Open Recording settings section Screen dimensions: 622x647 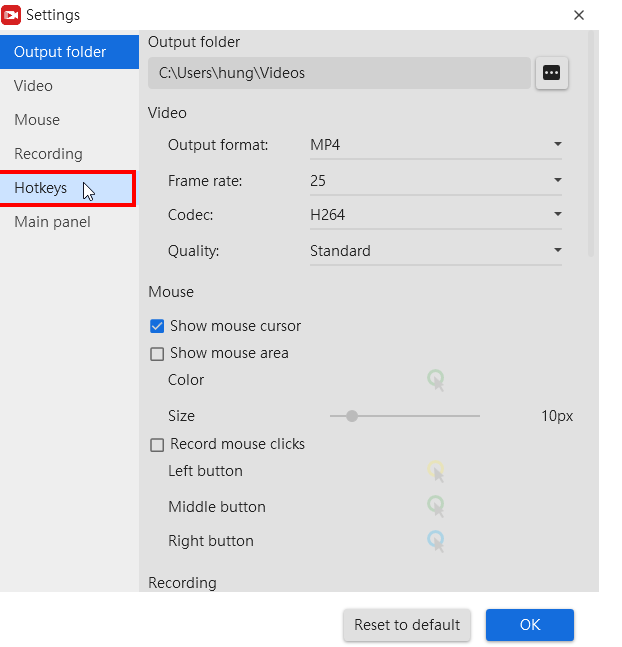69,154
